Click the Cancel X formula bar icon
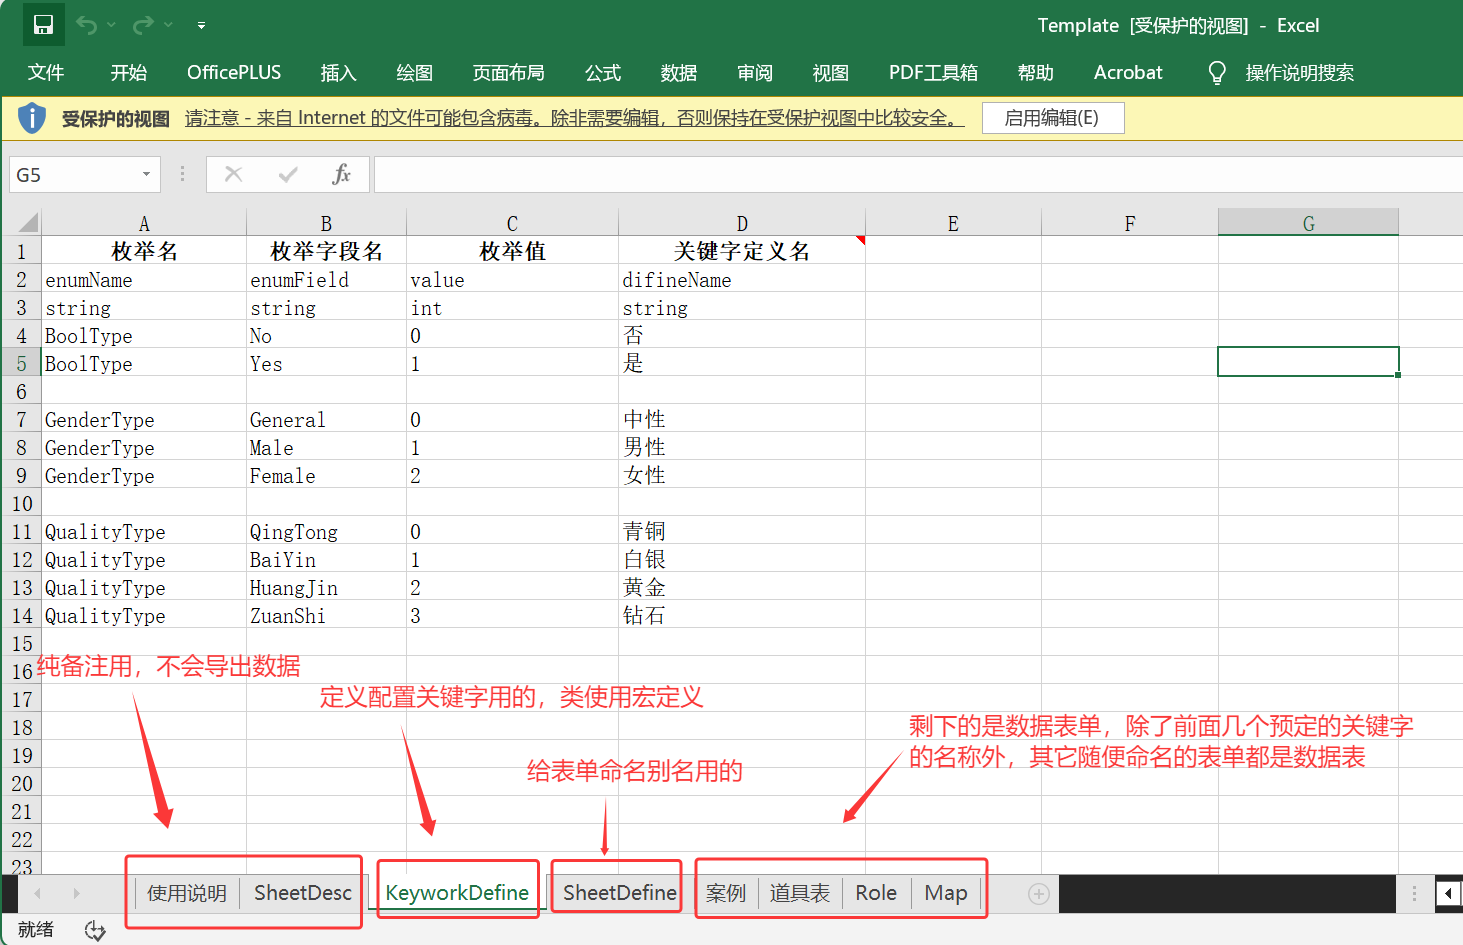1463x945 pixels. 234,175
